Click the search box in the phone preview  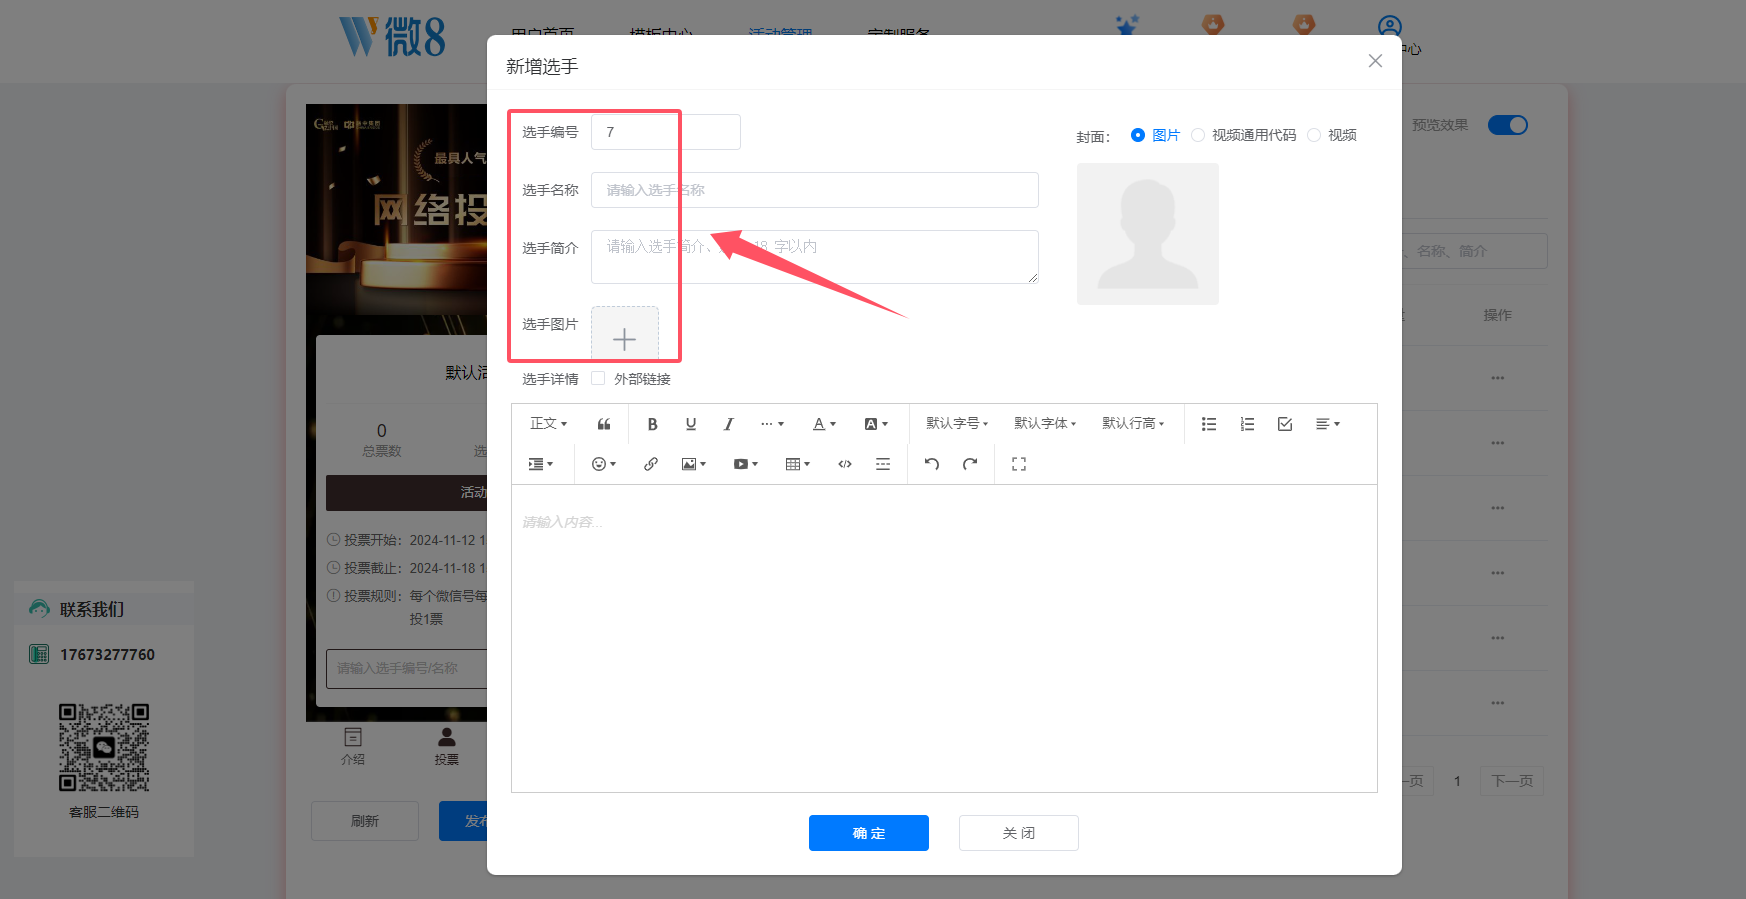click(x=406, y=669)
